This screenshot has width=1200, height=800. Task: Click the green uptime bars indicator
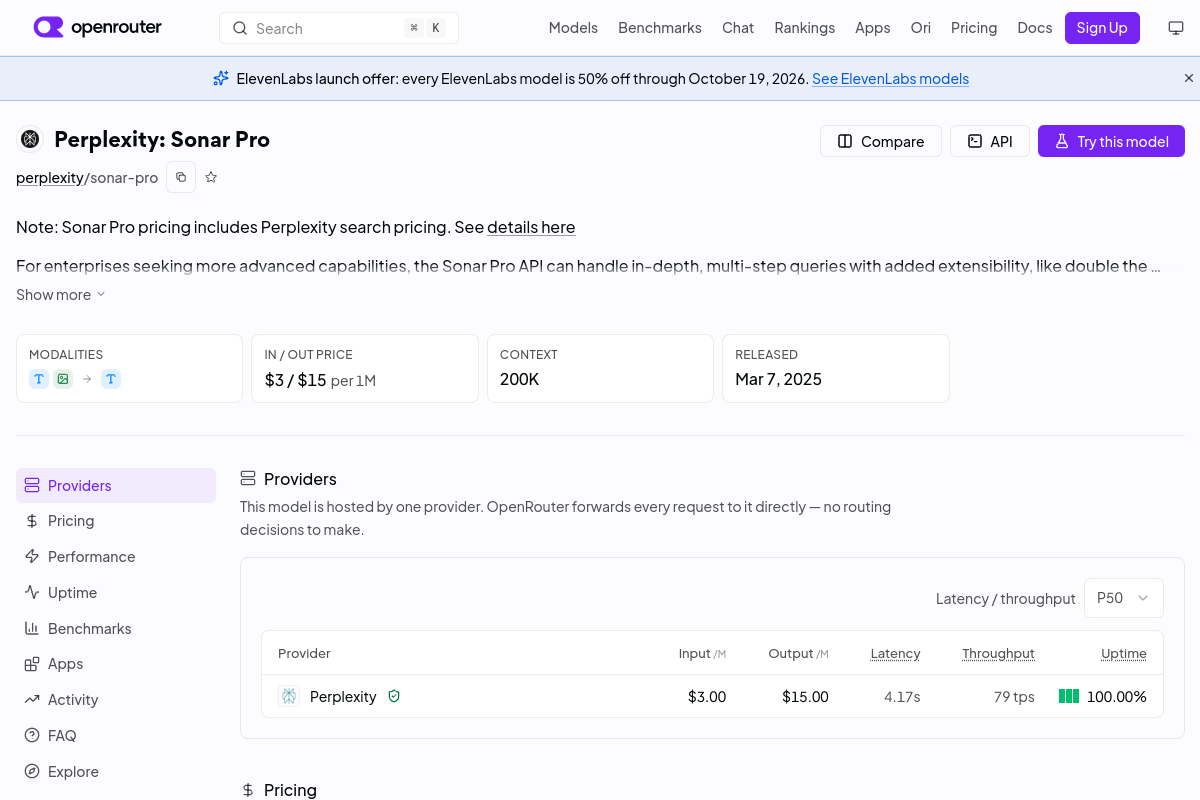click(x=1069, y=696)
